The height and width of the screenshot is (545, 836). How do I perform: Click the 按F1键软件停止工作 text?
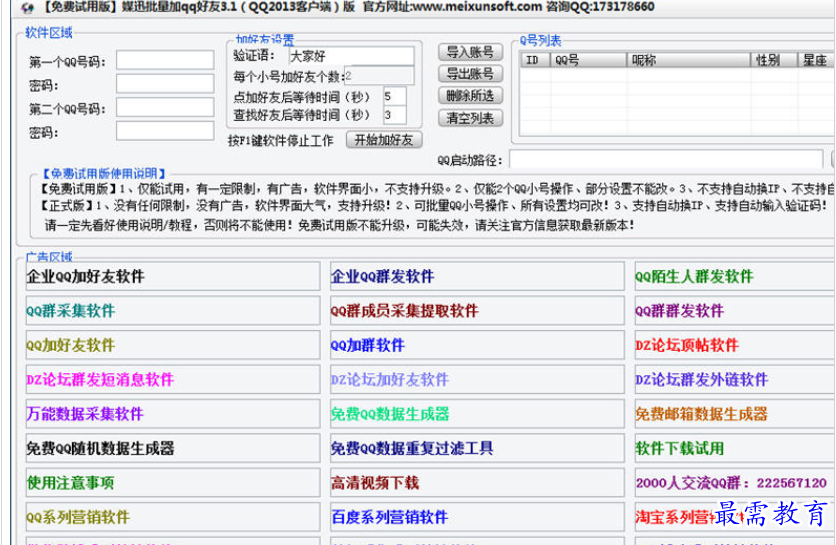coord(280,140)
